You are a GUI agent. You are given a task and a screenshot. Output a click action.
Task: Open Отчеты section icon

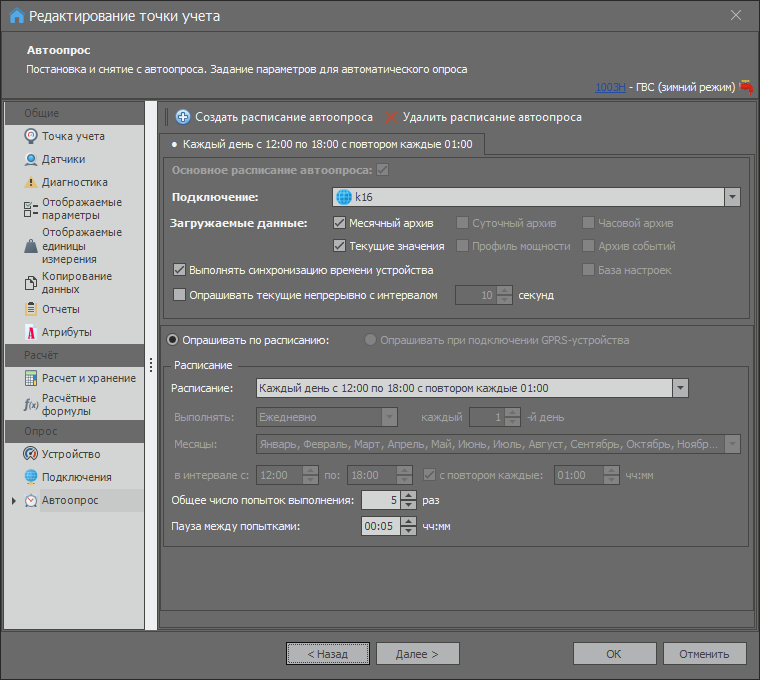(x=31, y=309)
